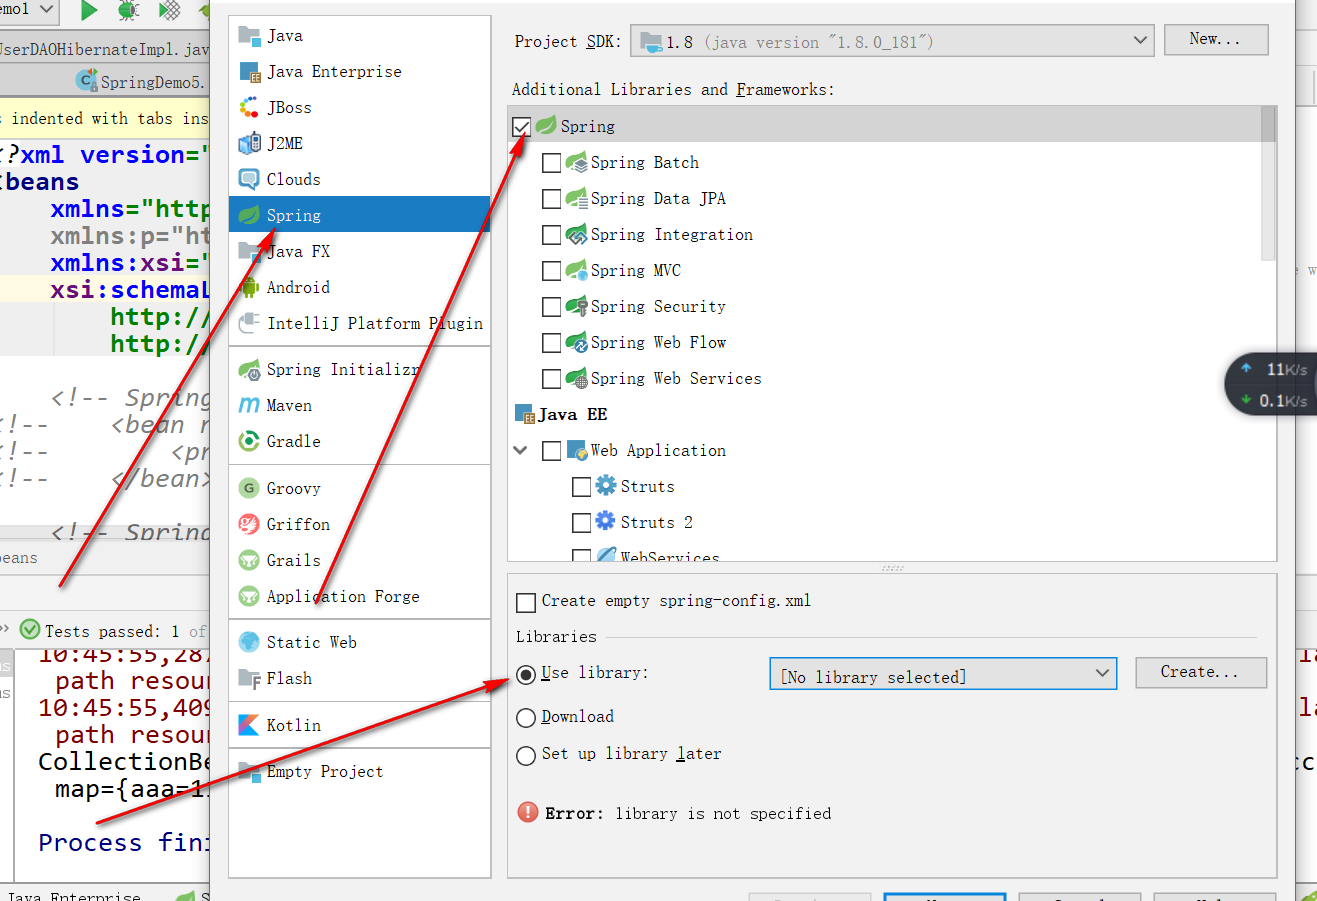The width and height of the screenshot is (1317, 901).
Task: Choose Static Web project type
Action: (x=360, y=643)
